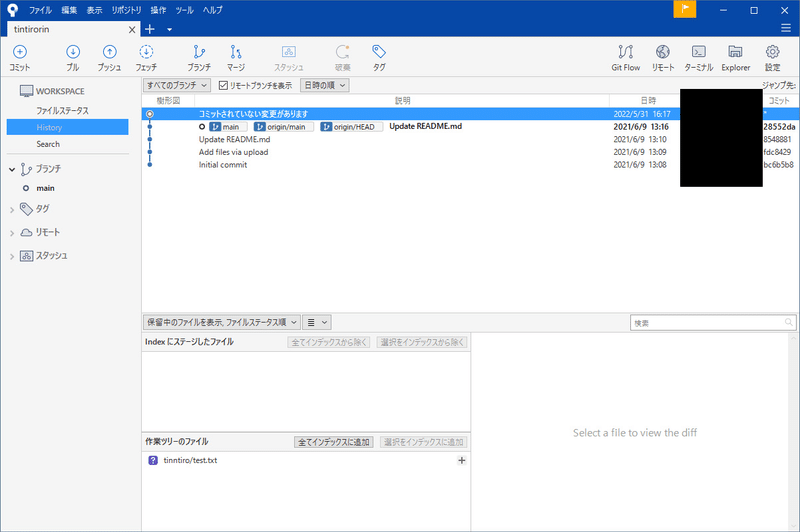This screenshot has height=532, width=800.
Task: Click the diff panel vertical scrollbar
Action: 793,433
